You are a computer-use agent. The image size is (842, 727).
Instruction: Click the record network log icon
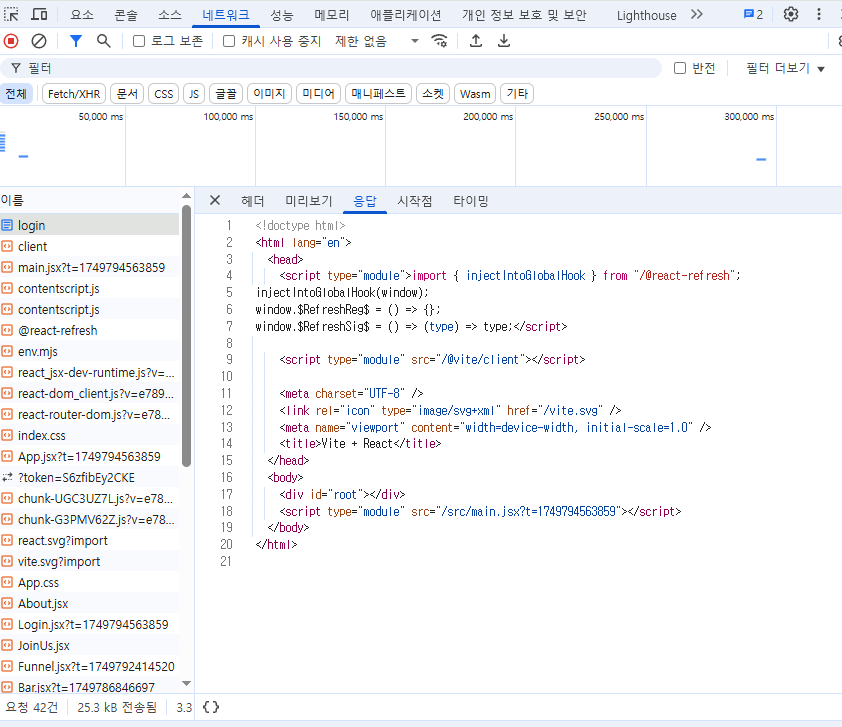[x=11, y=41]
